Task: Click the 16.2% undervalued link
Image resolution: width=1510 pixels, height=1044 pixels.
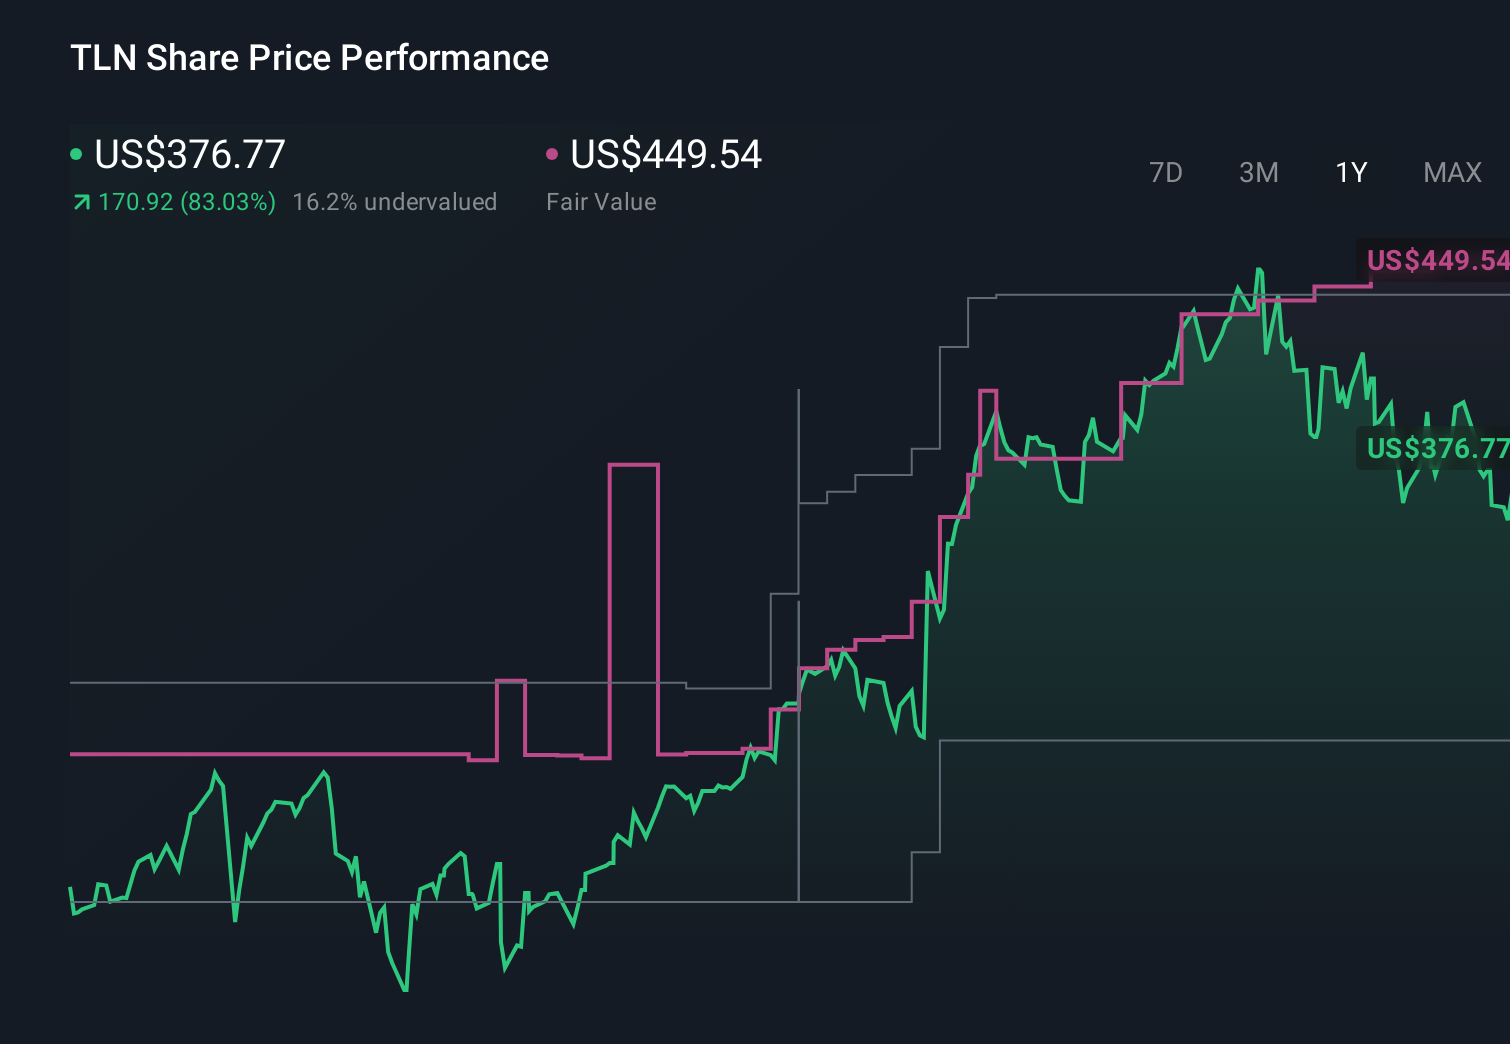Action: 394,201
